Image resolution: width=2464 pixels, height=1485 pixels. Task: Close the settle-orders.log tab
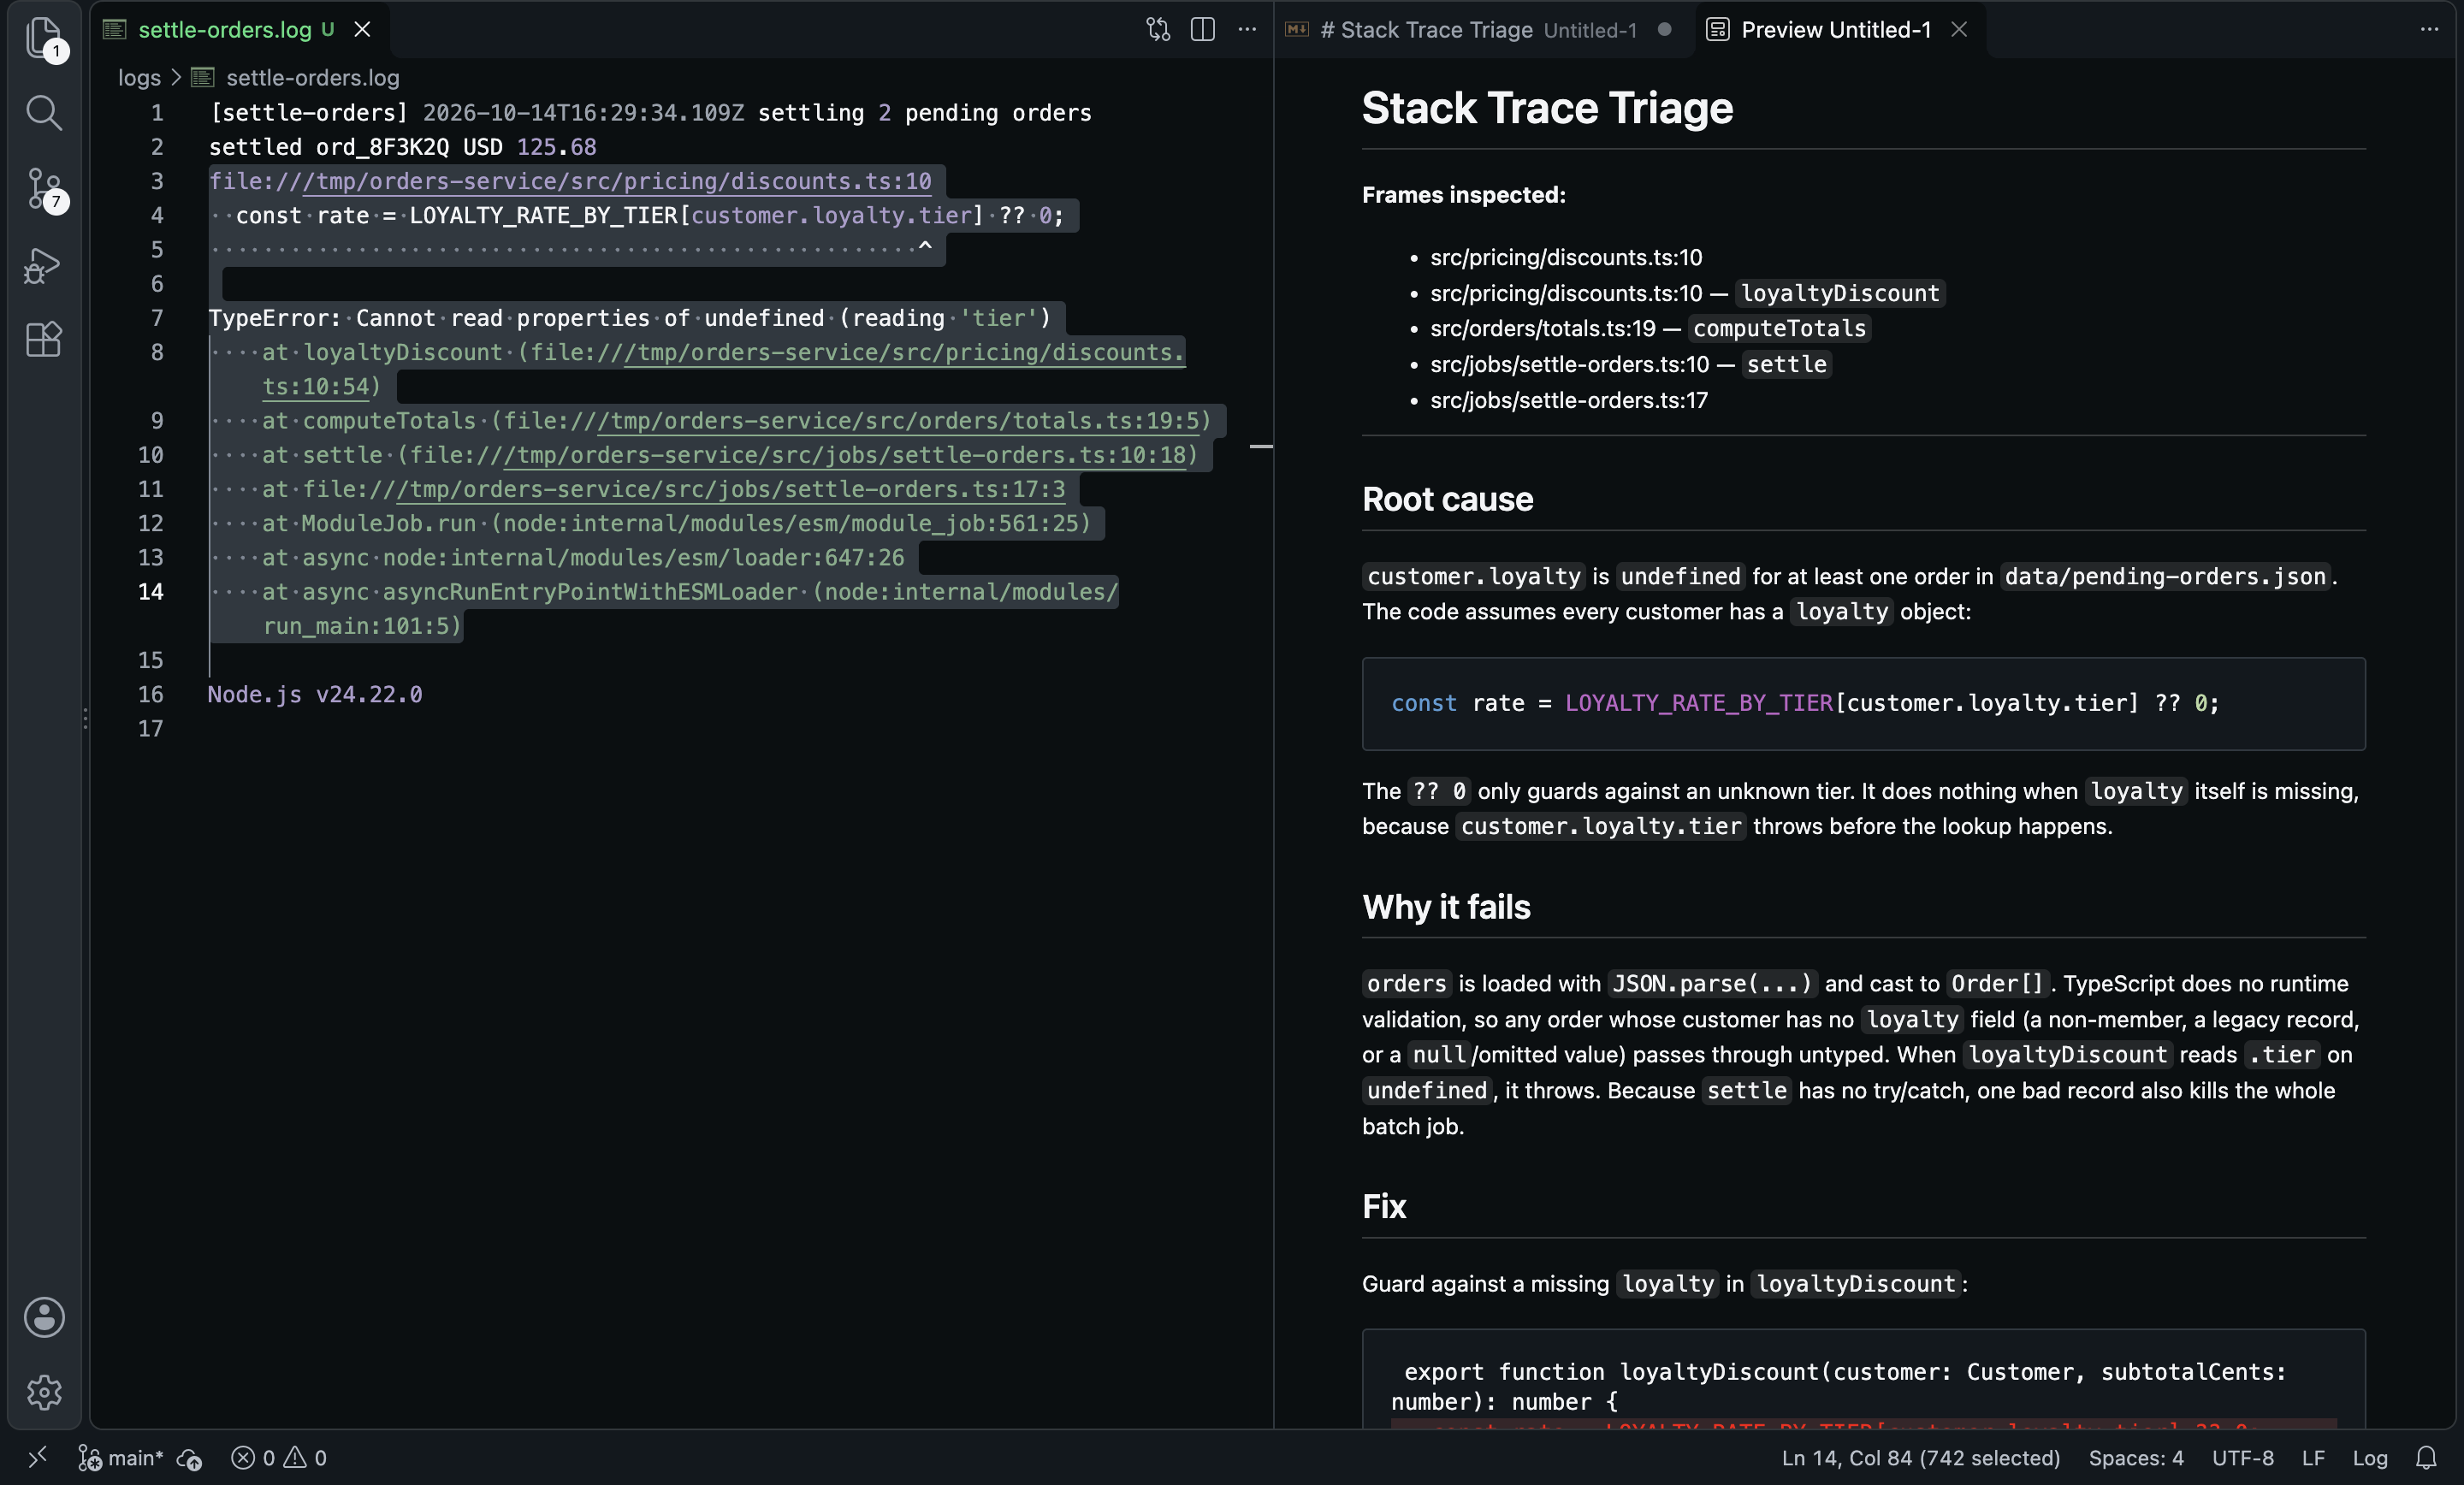[x=363, y=30]
